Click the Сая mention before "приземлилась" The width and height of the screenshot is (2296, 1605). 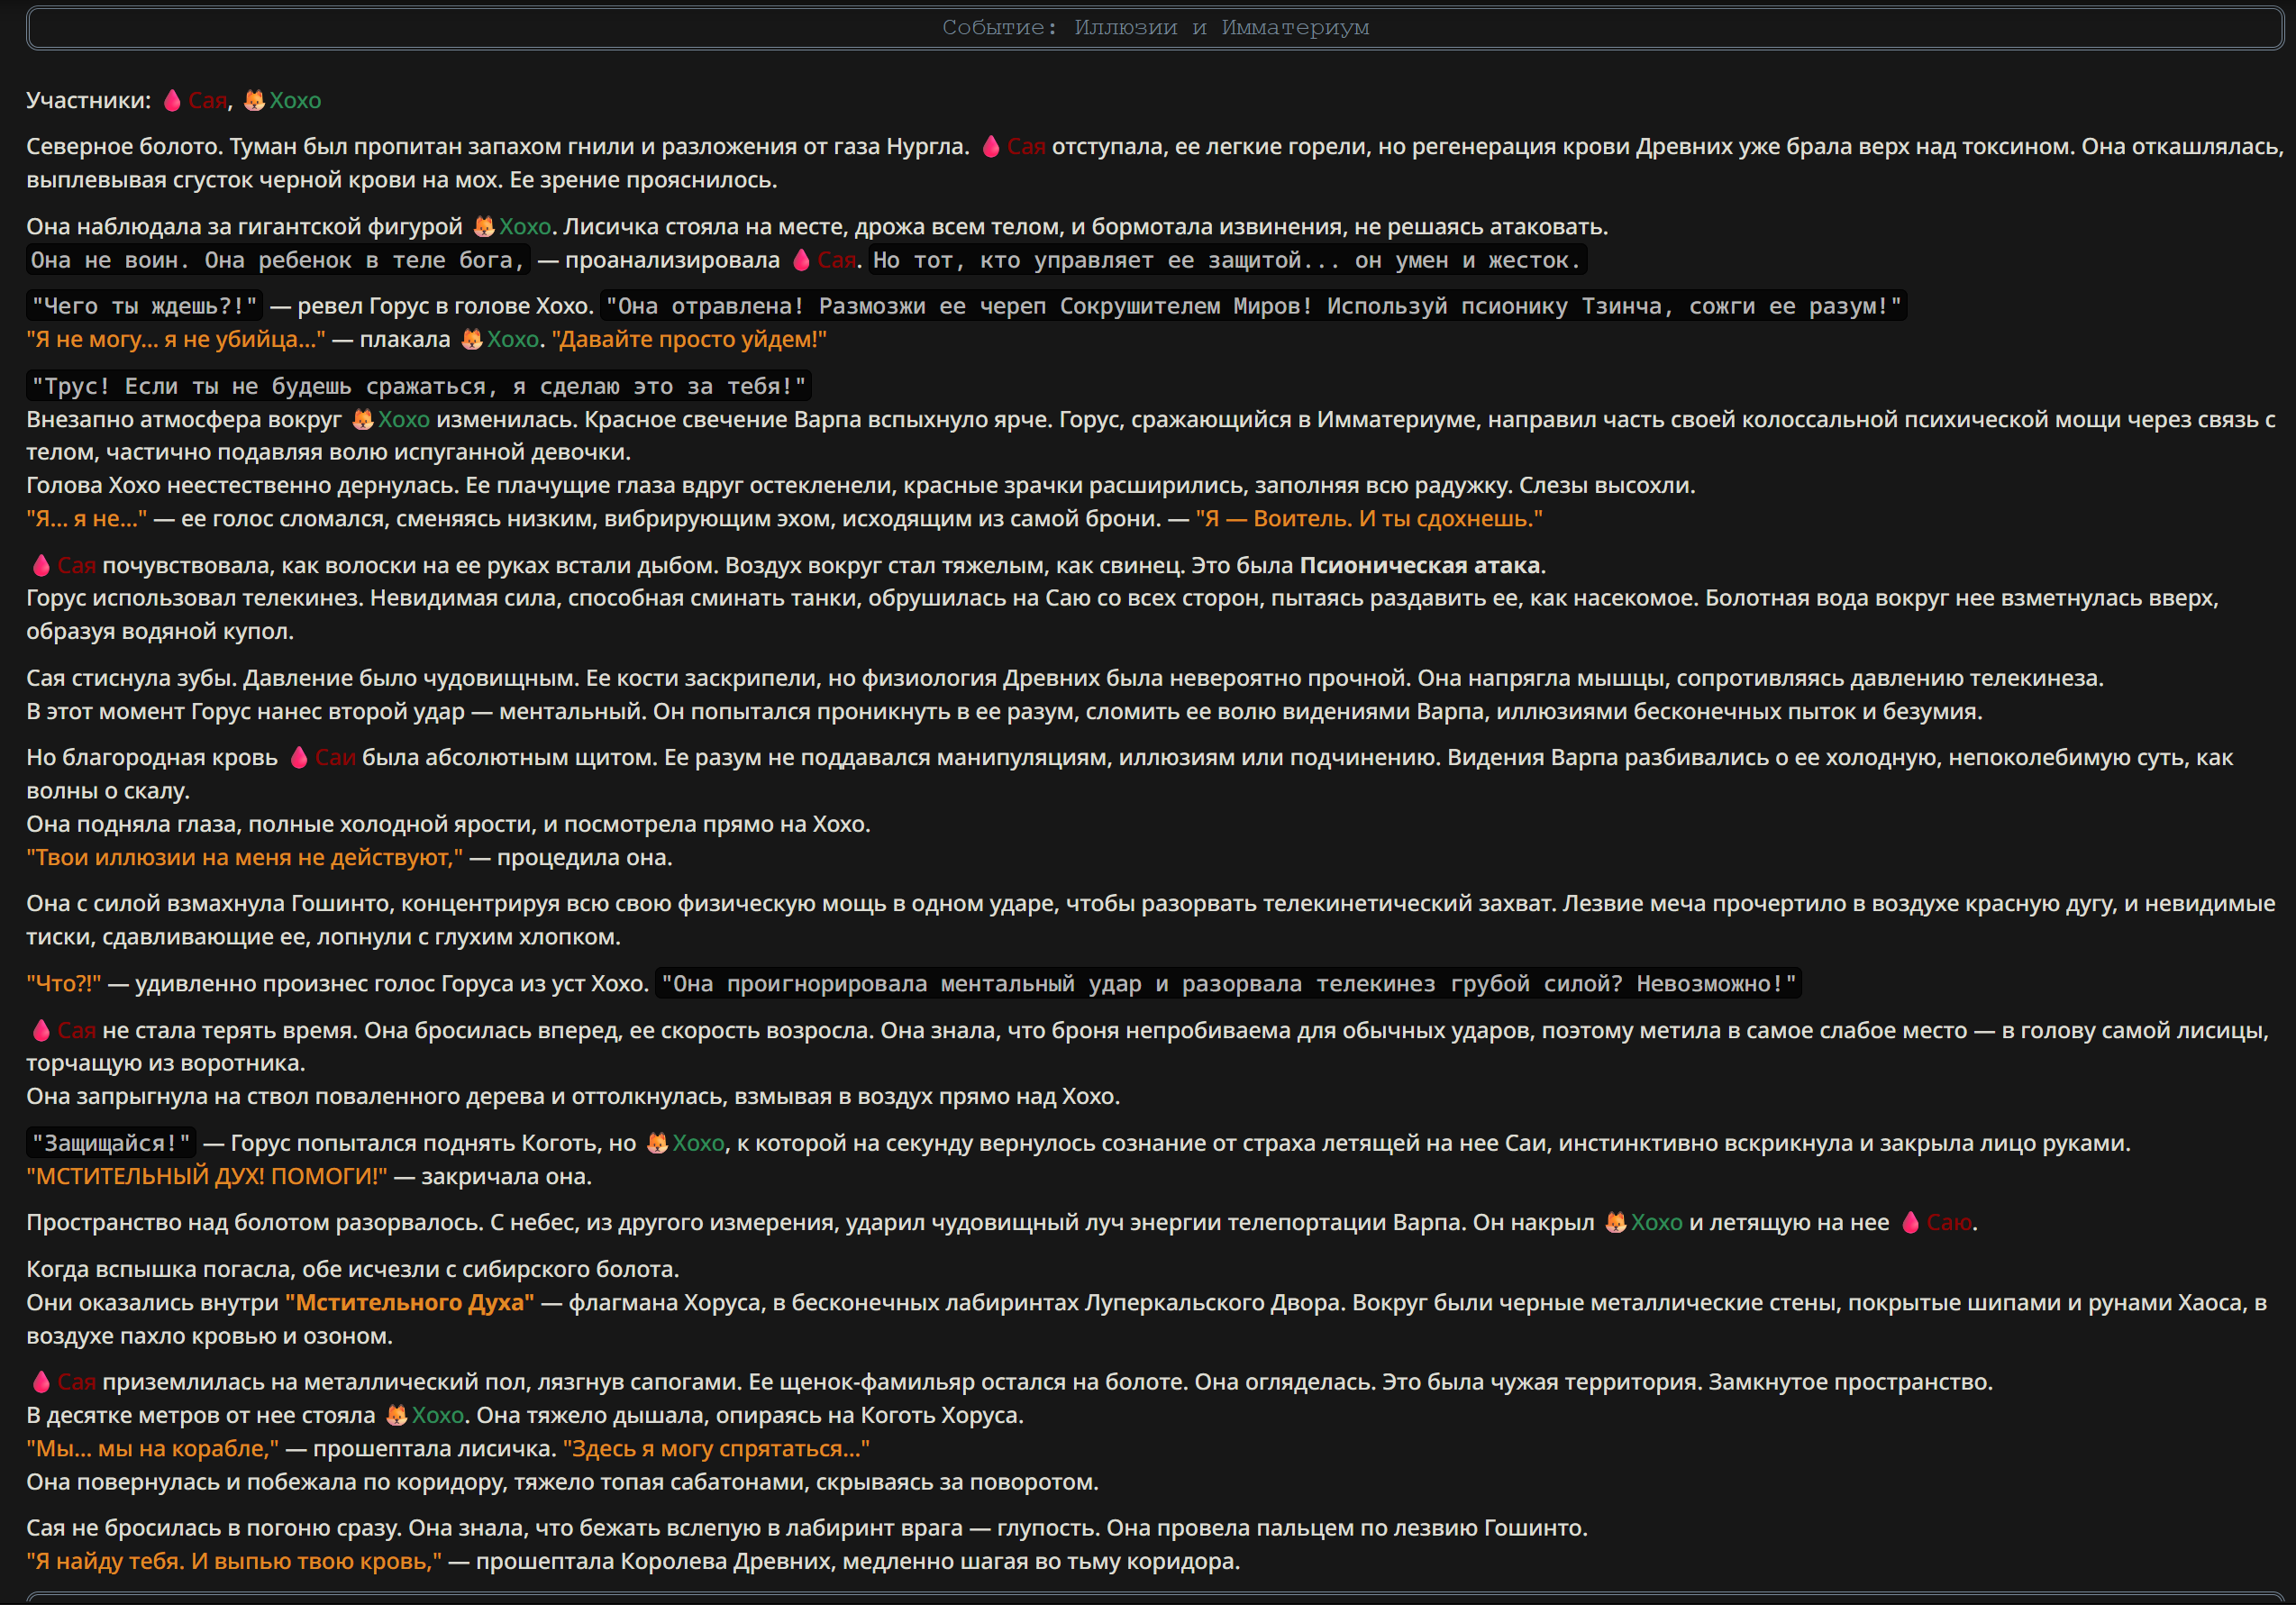pos(76,1381)
